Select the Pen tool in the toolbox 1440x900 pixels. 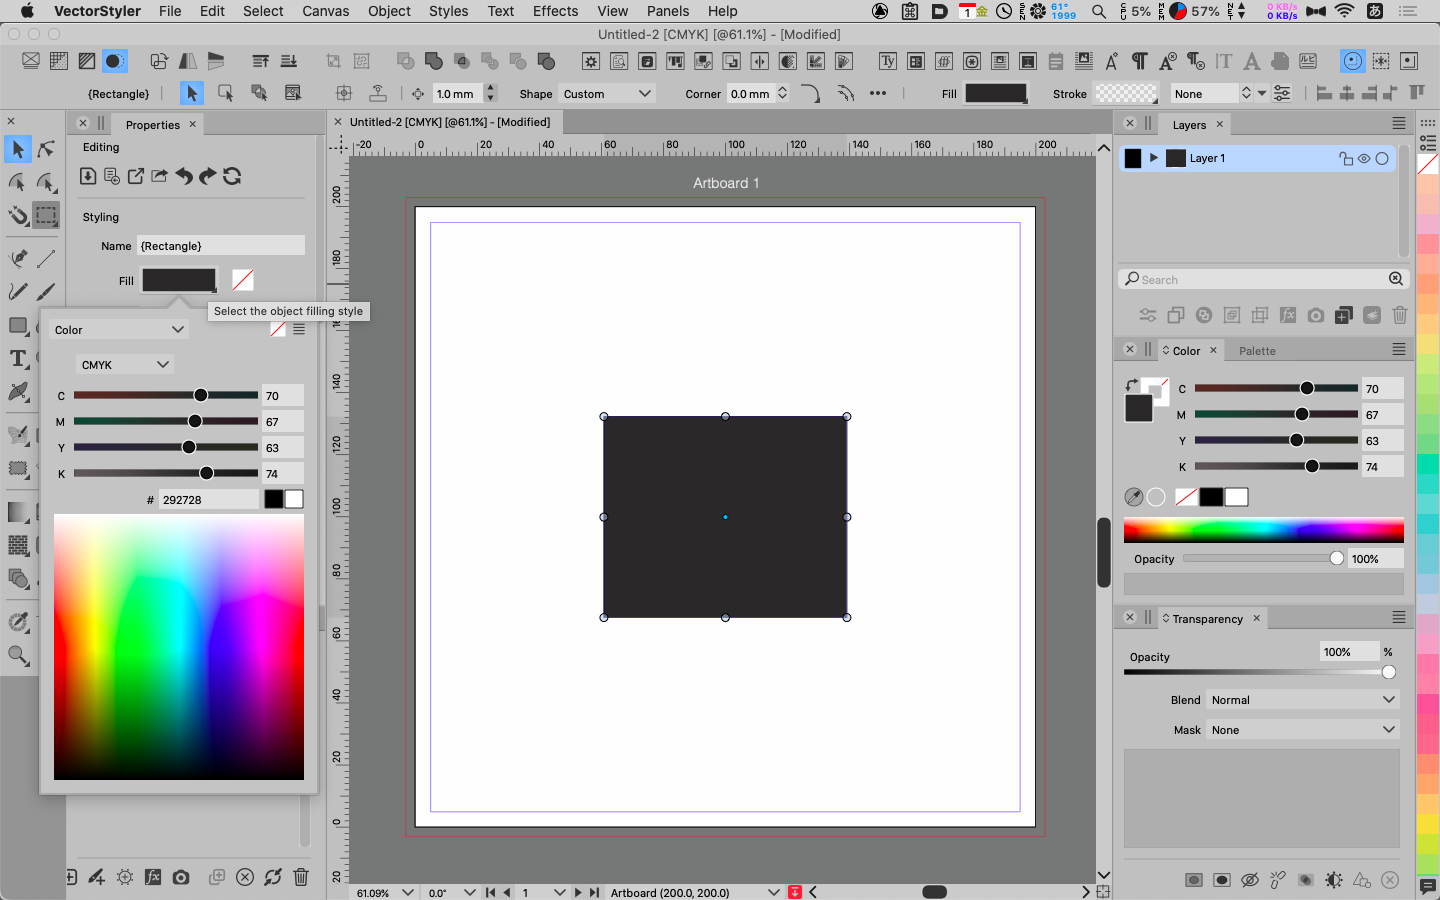click(x=18, y=258)
